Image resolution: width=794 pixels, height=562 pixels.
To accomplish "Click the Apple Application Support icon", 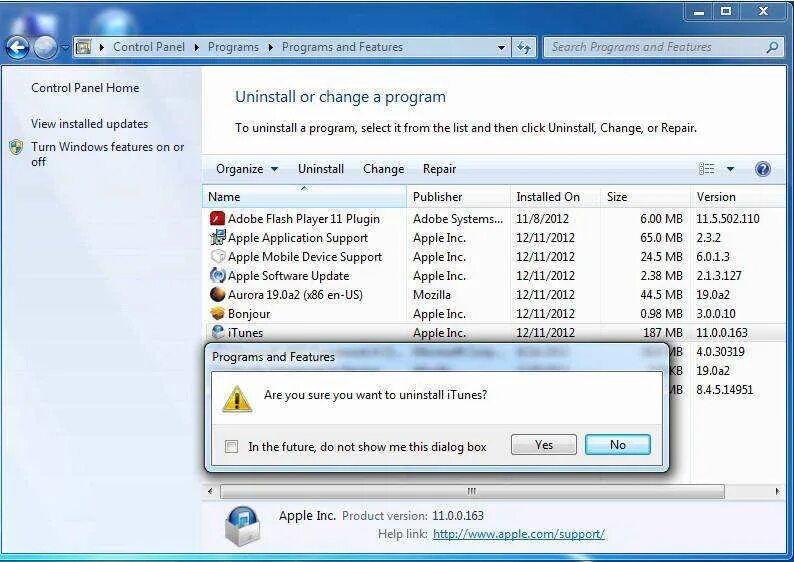I will point(217,237).
